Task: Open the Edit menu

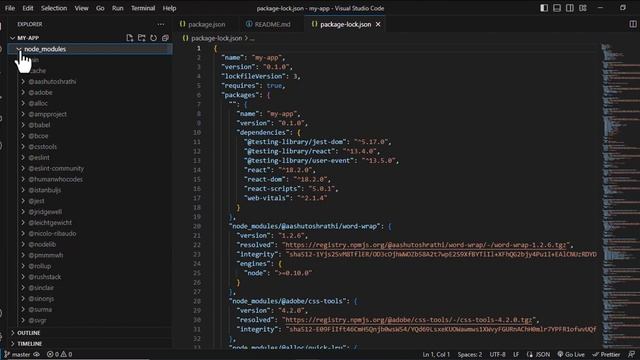Action: coord(28,8)
